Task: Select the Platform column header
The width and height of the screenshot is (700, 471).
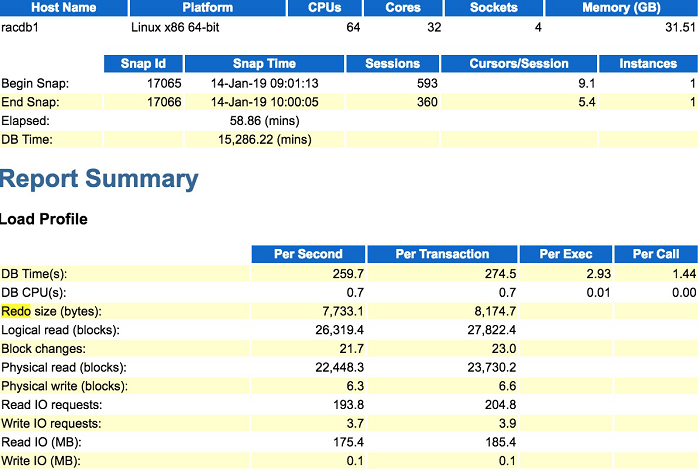Action: pyautogui.click(x=207, y=7)
